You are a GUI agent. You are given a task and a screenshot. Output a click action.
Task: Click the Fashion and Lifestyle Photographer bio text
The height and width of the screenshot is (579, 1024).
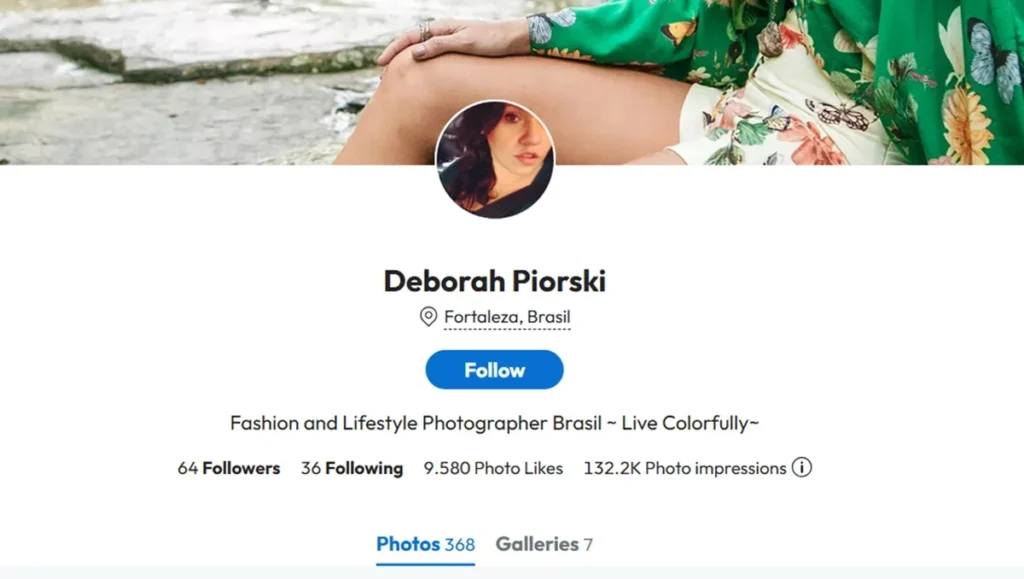(494, 423)
